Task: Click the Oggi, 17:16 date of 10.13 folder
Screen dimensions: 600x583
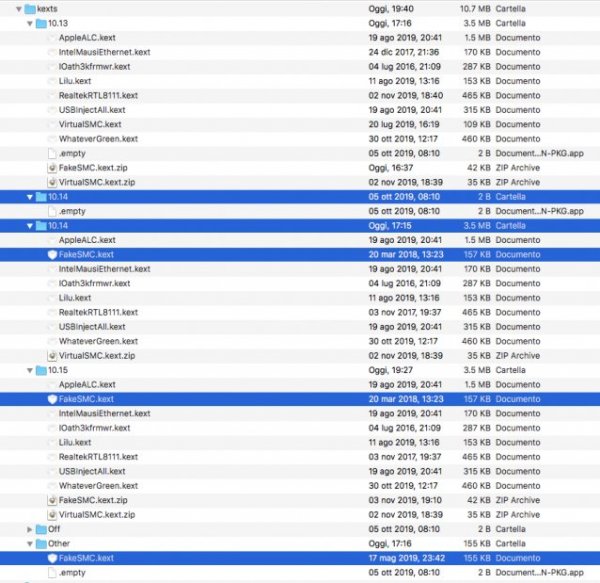Action: pos(390,23)
